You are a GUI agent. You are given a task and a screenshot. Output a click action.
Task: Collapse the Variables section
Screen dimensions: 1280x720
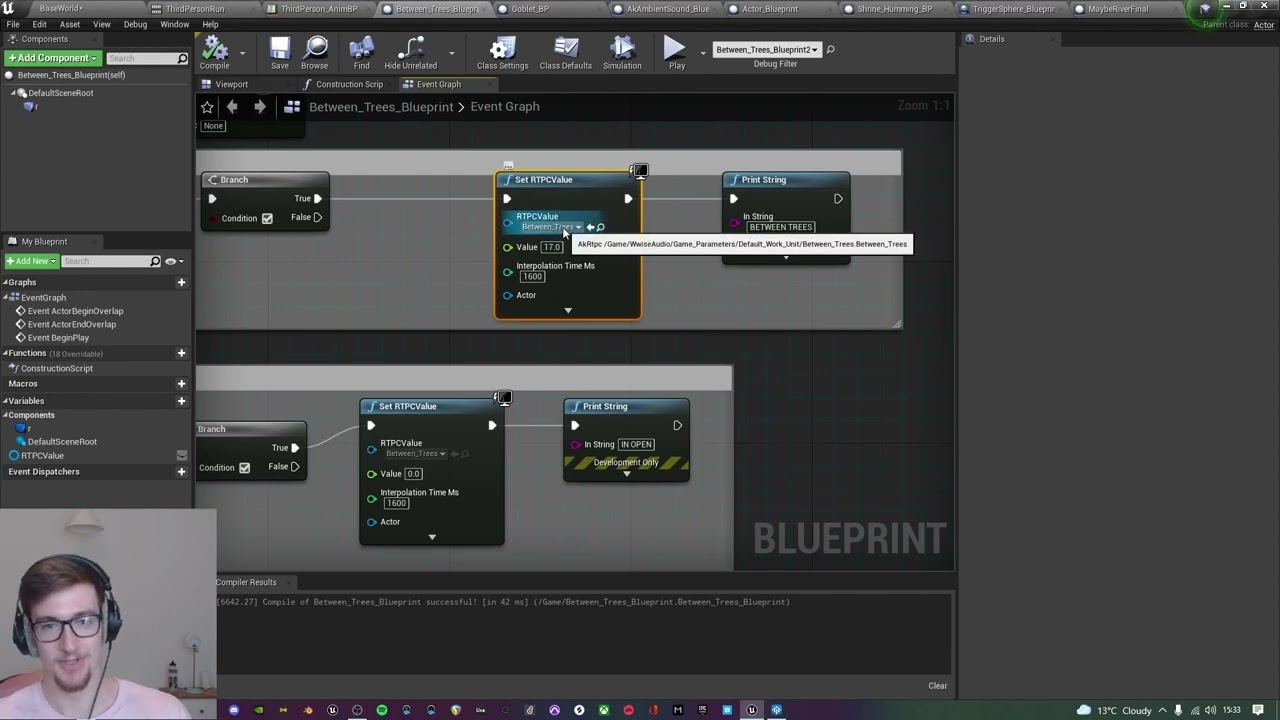tap(4, 401)
